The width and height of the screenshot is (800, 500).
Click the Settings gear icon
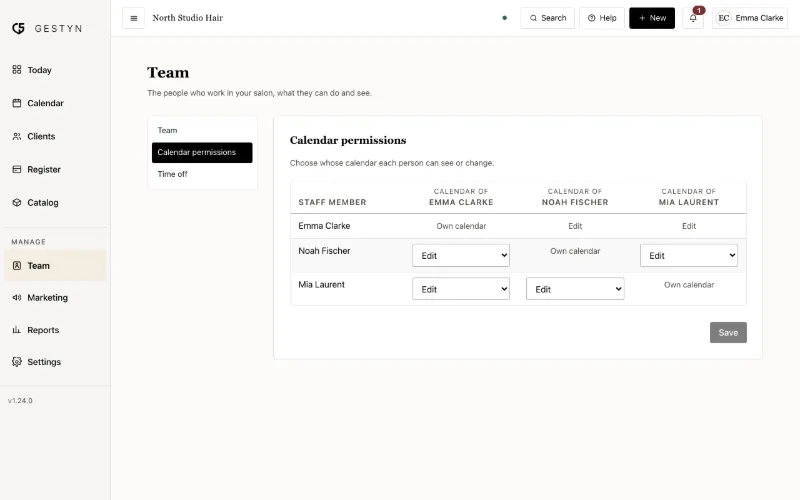tap(17, 362)
